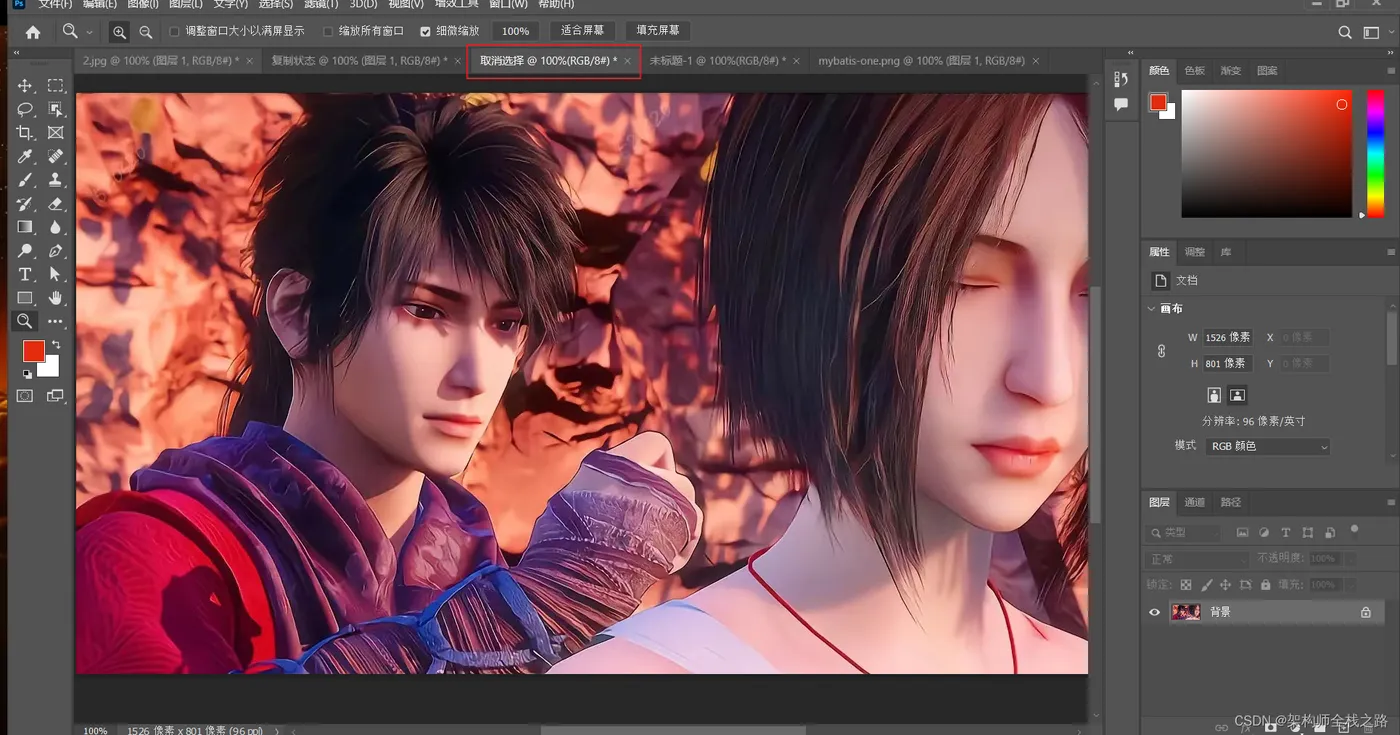
Task: Switch to mybatis-one.png document tab
Action: (x=921, y=61)
